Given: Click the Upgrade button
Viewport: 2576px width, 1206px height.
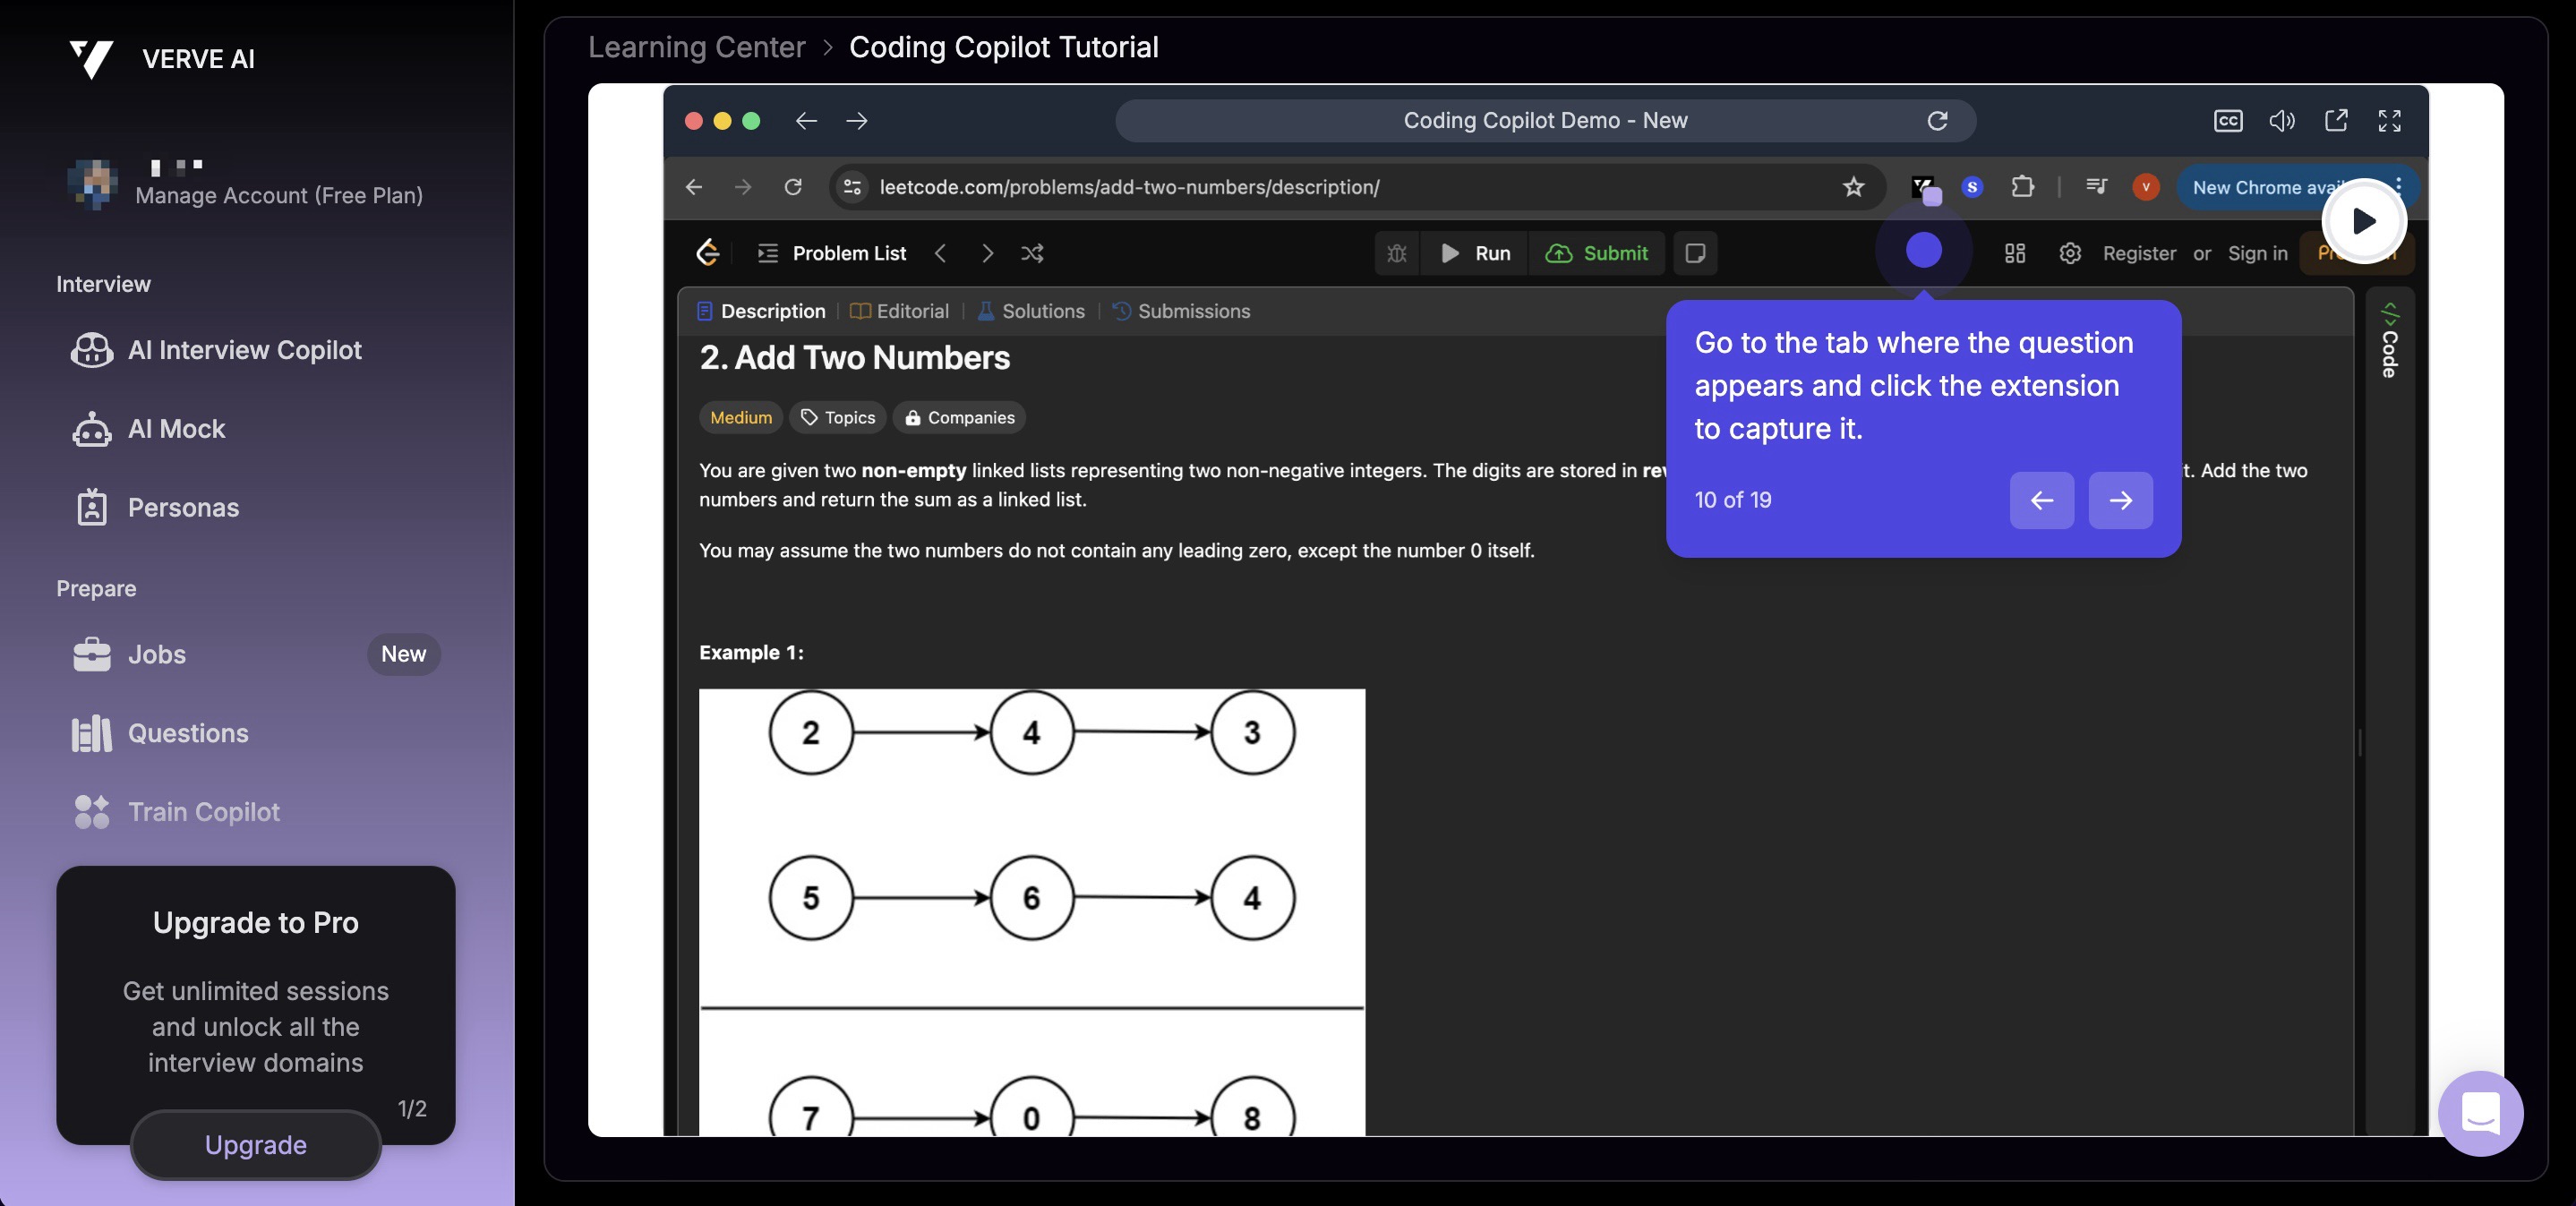Looking at the screenshot, I should (255, 1144).
